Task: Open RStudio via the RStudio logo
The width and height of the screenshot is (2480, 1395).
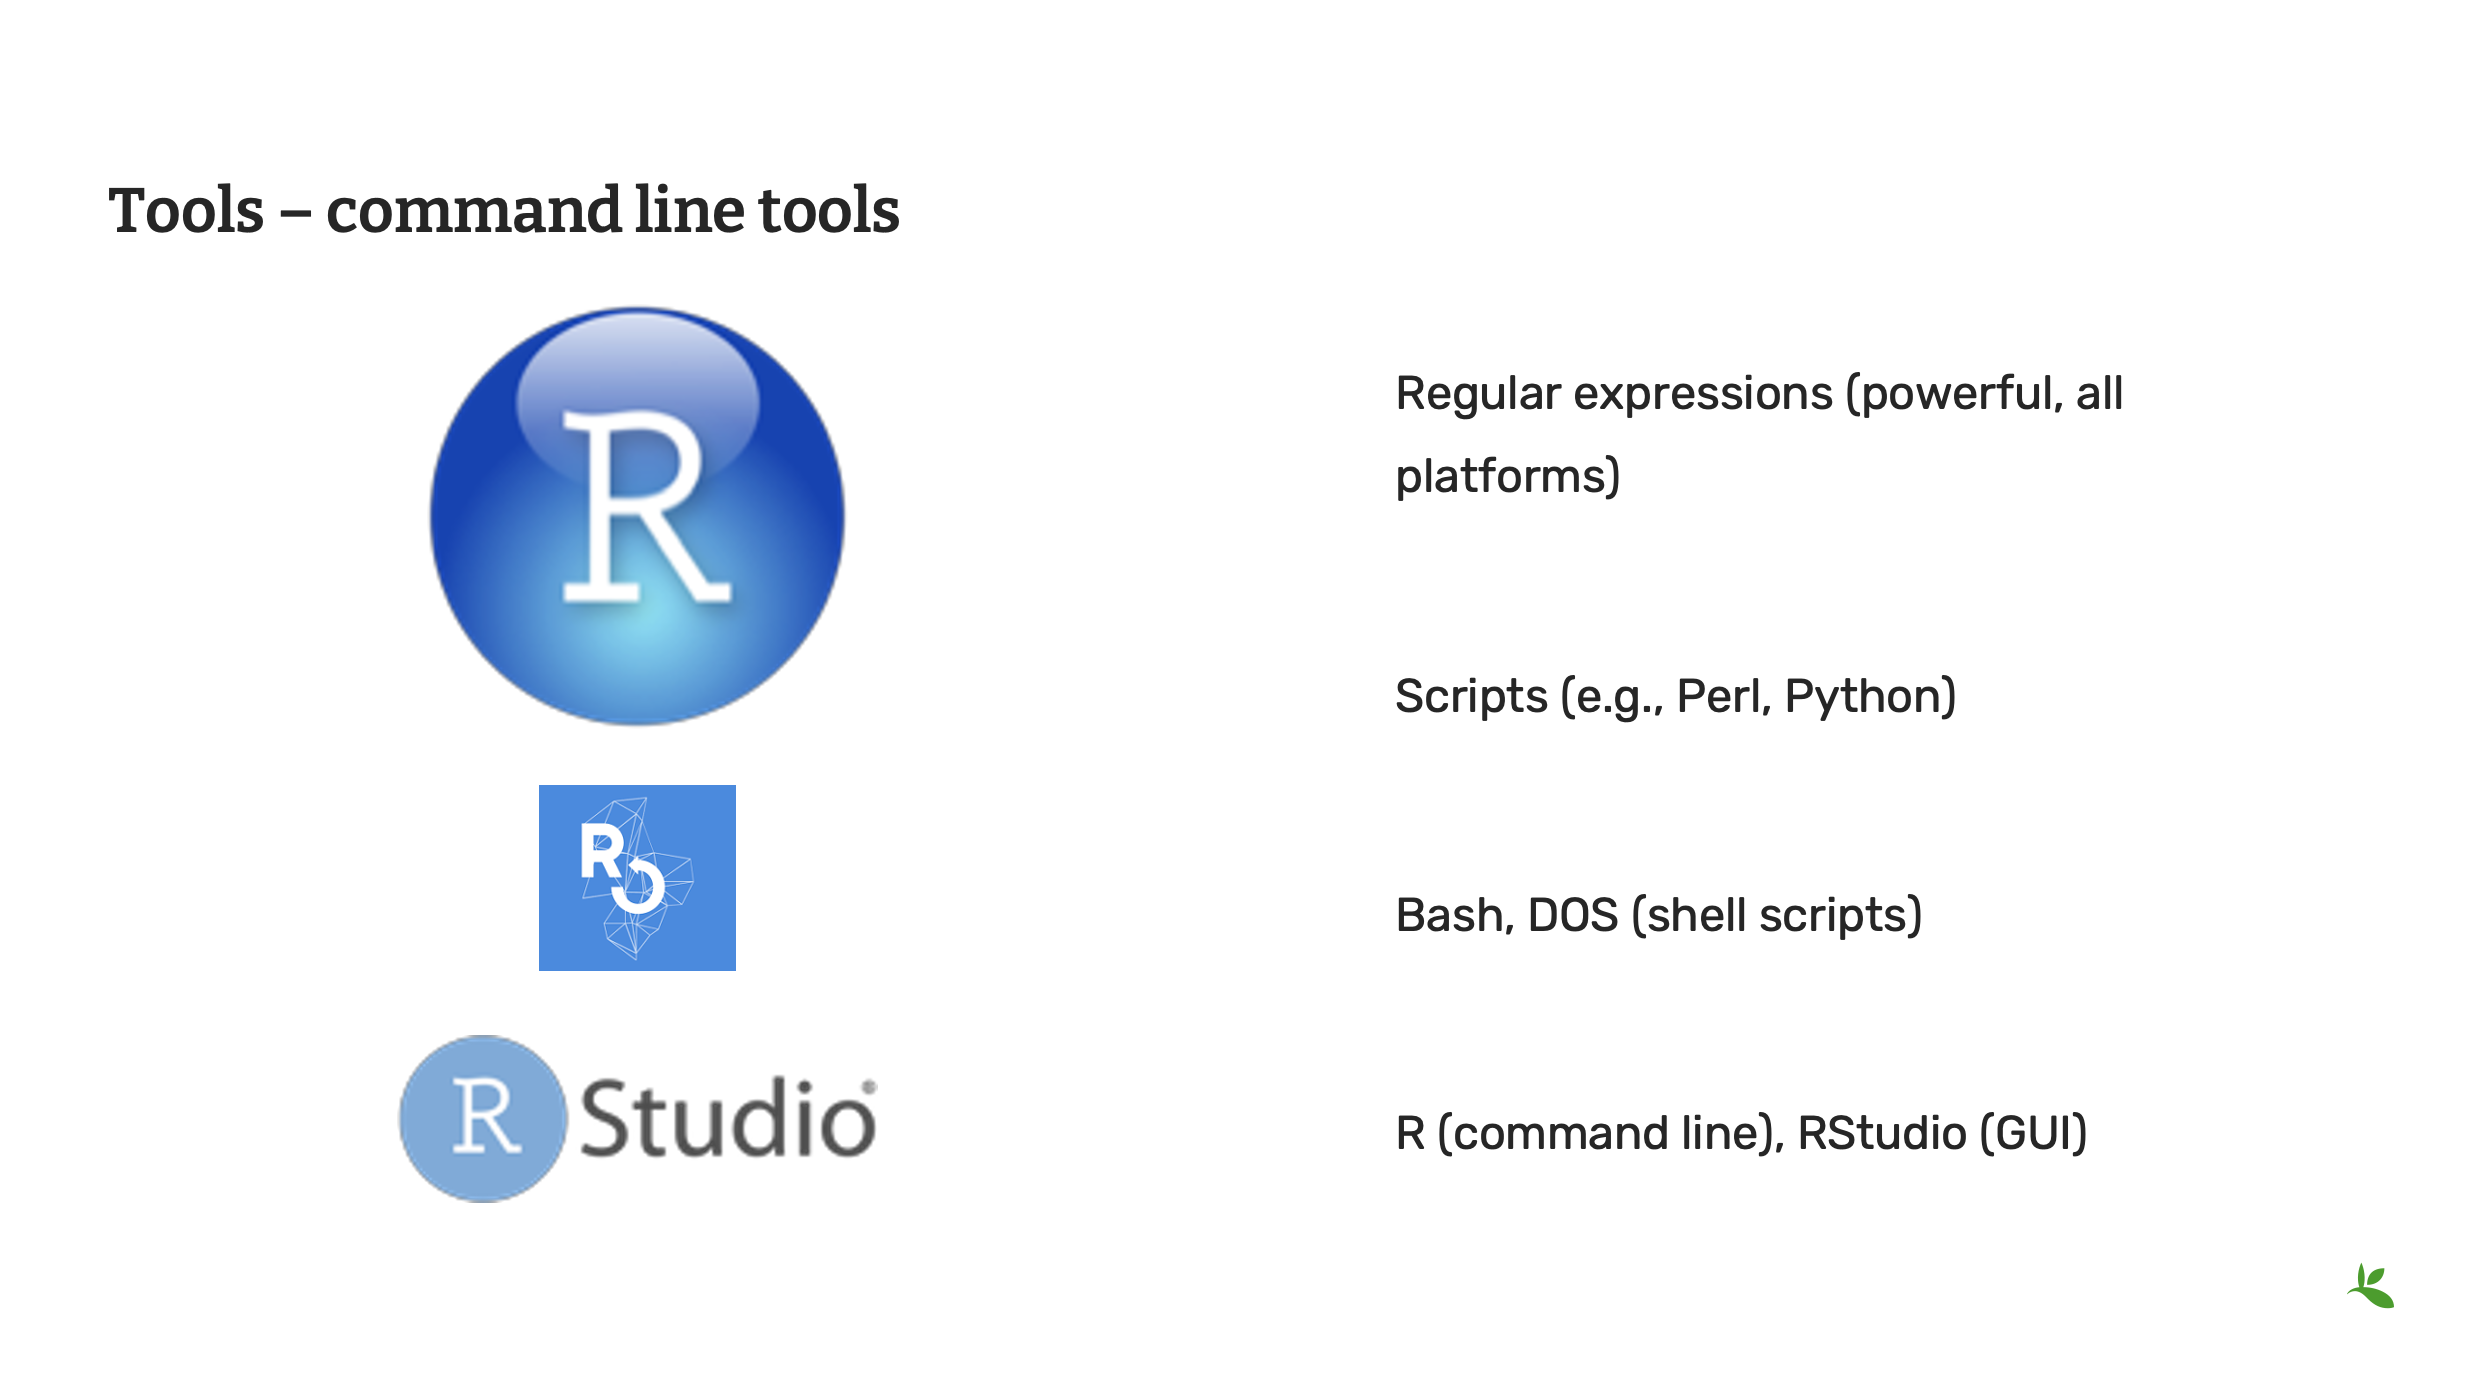Action: point(640,1120)
